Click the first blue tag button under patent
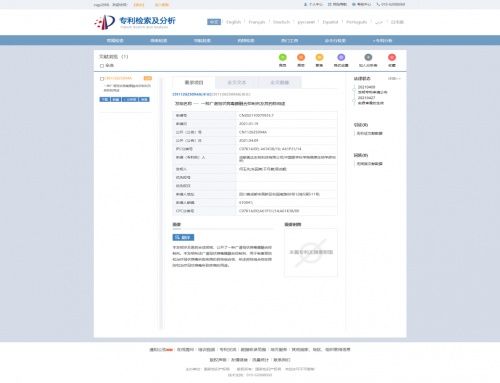Image resolution: width=500 pixels, height=383 pixels. click(104, 99)
